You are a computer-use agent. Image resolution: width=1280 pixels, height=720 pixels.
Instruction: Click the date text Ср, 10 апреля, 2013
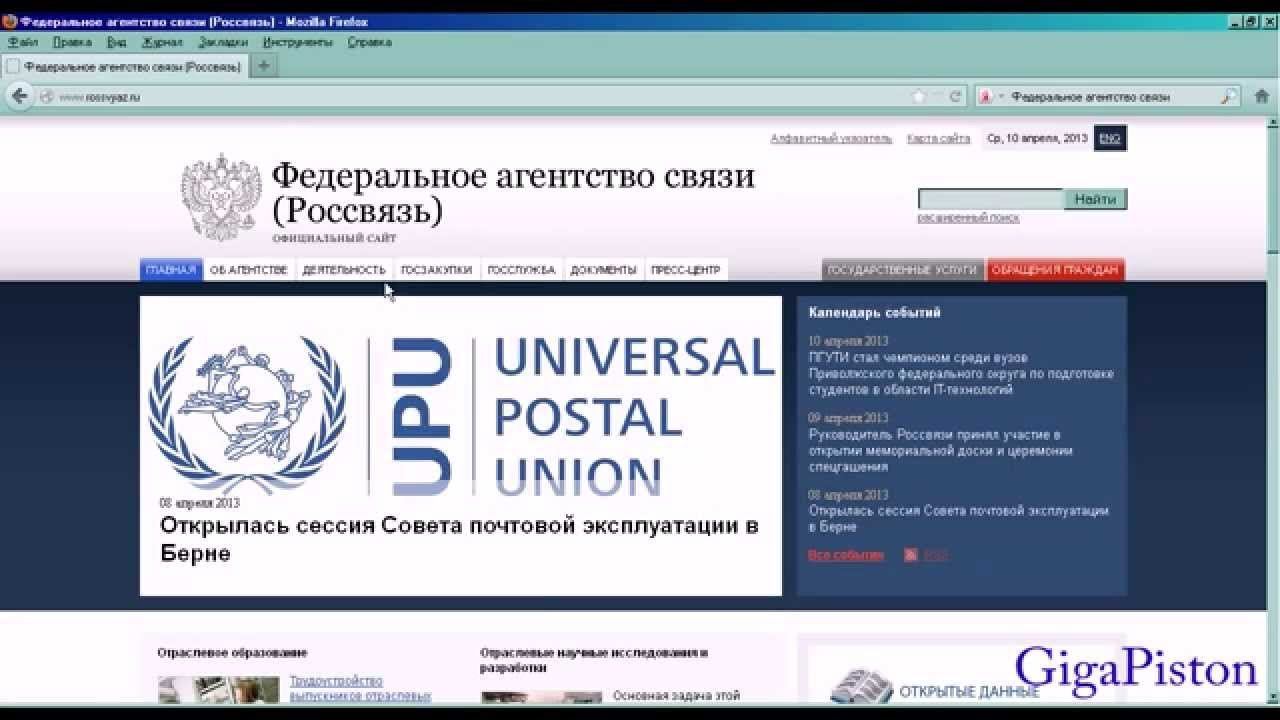point(1036,139)
